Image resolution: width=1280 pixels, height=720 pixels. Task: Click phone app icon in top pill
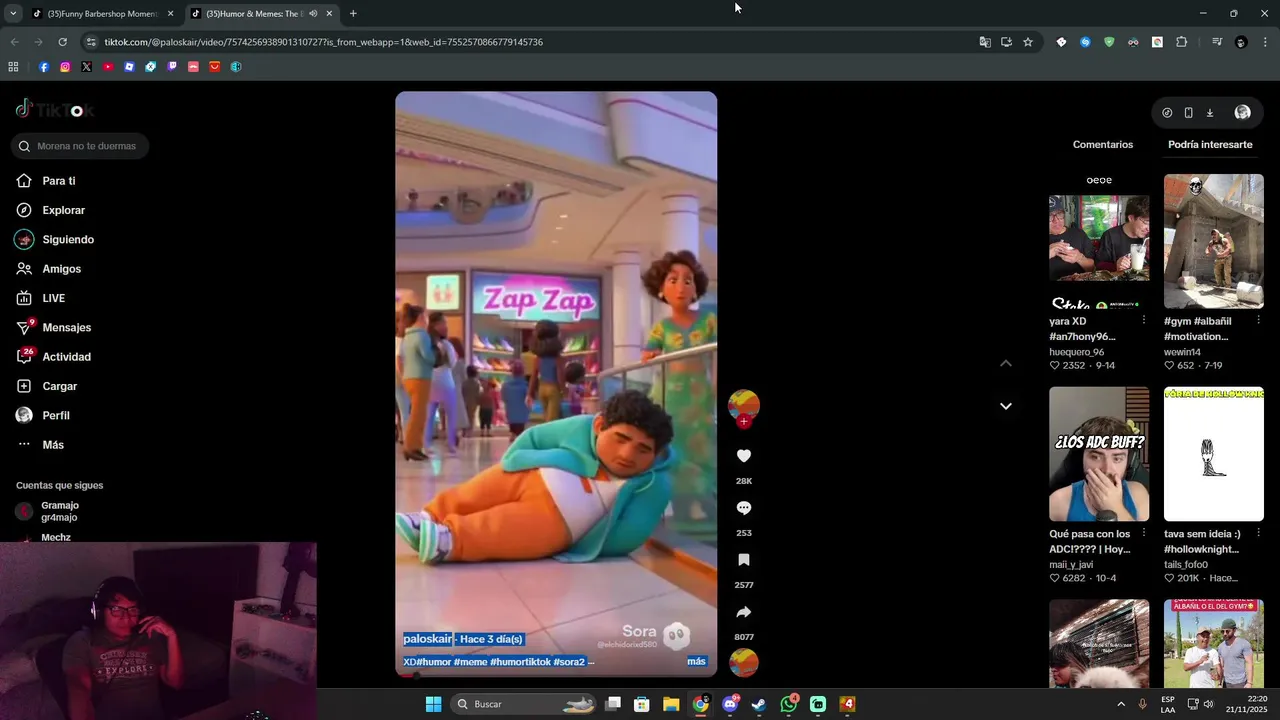pos(1188,113)
